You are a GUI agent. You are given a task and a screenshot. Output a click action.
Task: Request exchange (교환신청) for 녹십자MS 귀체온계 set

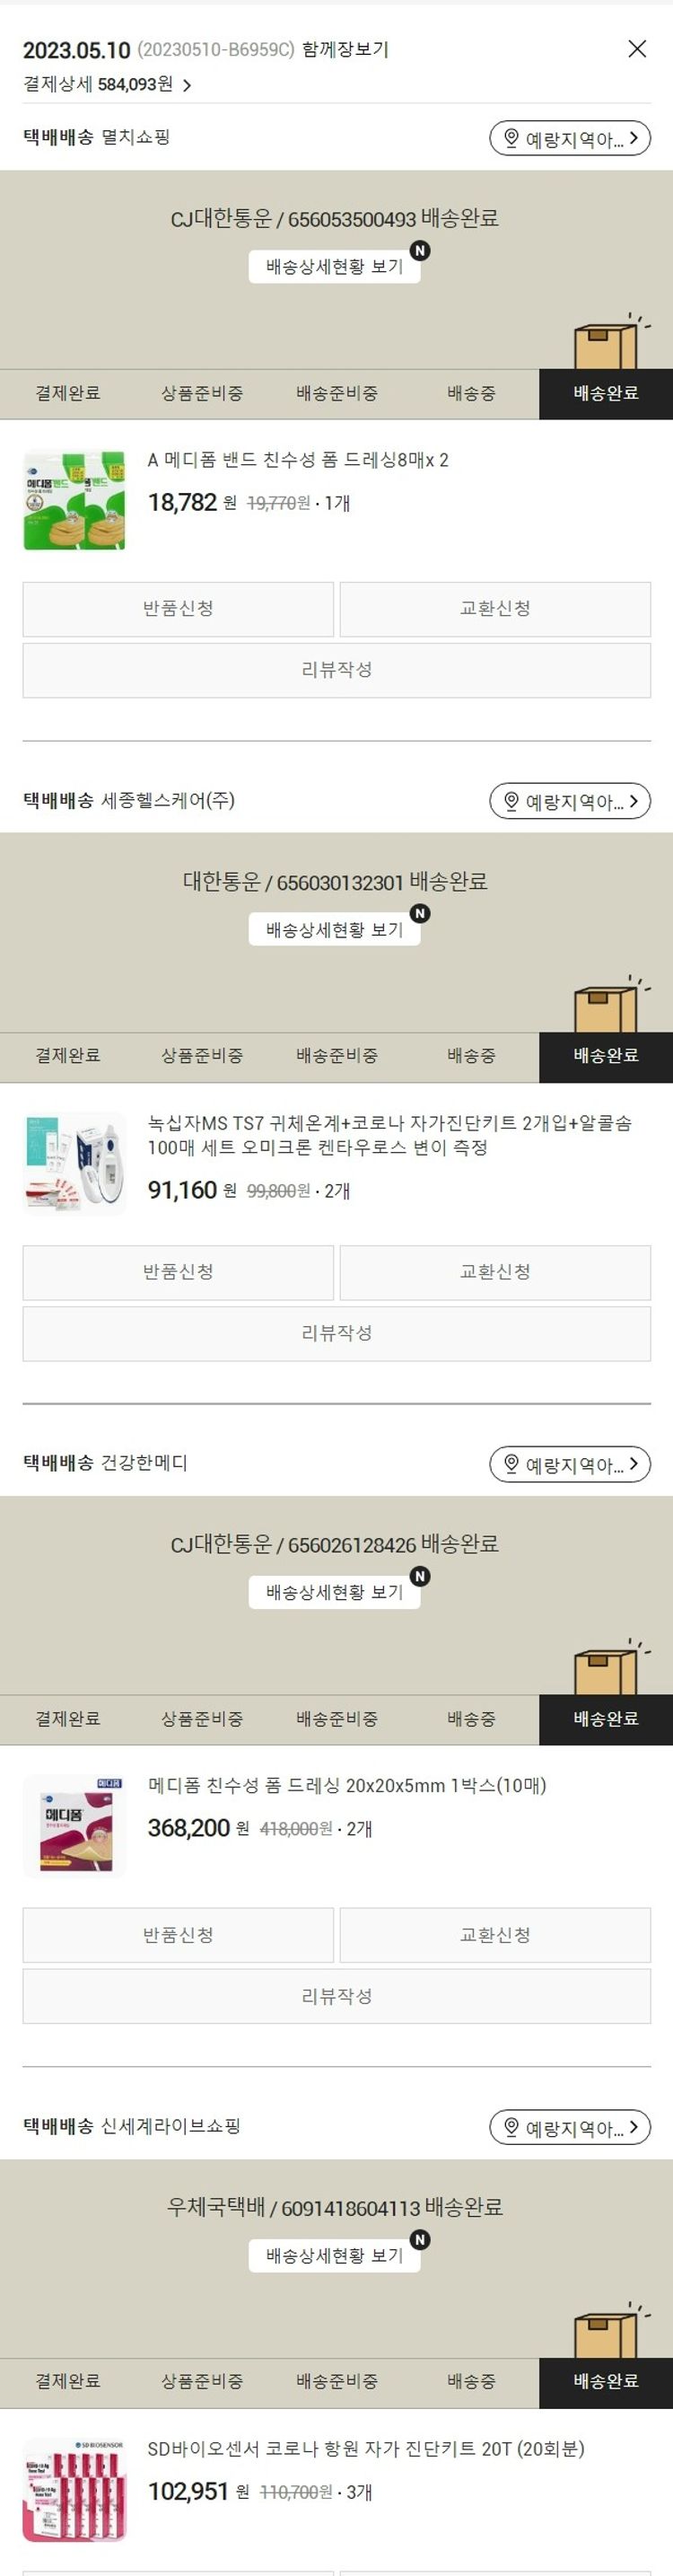click(495, 1272)
